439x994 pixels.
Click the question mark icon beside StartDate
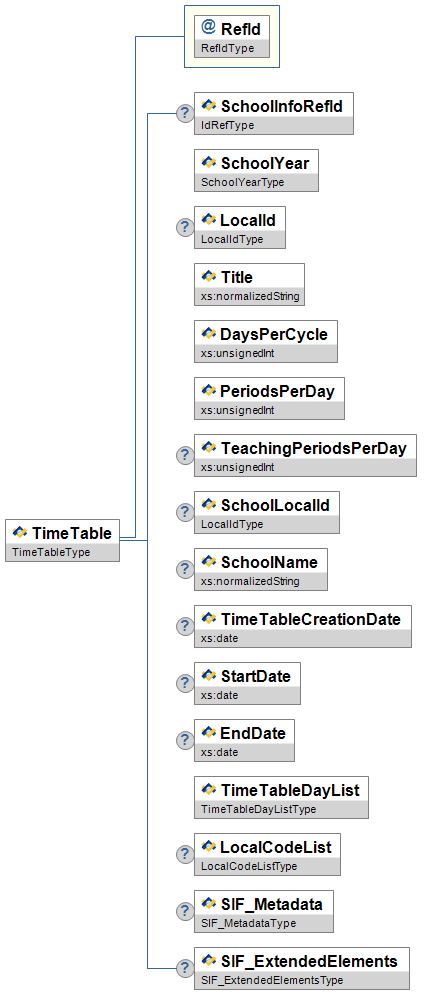[x=184, y=684]
